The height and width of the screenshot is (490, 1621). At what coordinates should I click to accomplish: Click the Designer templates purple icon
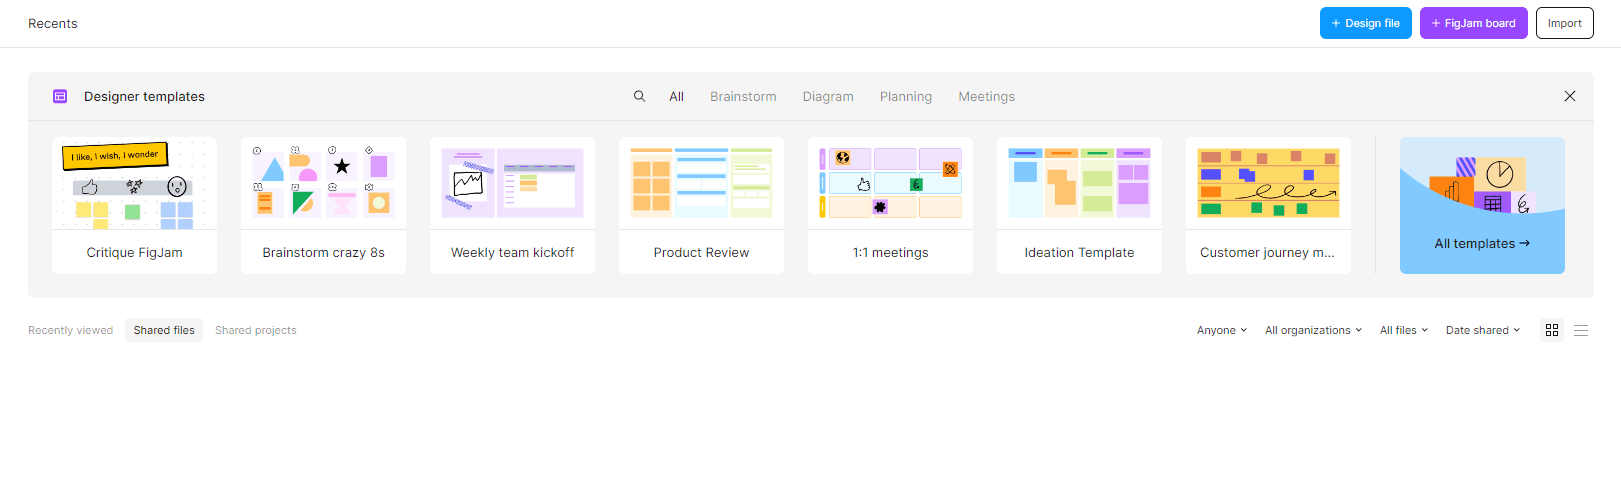[60, 96]
